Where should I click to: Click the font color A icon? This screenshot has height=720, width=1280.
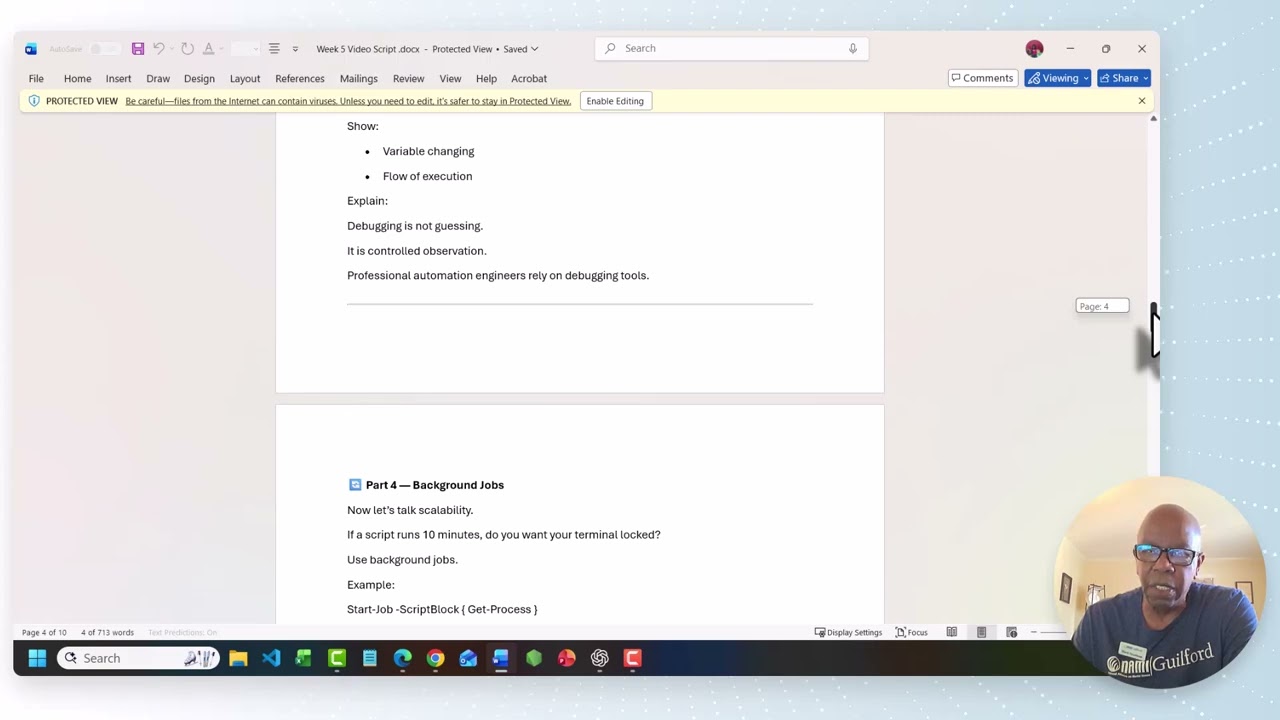208,49
